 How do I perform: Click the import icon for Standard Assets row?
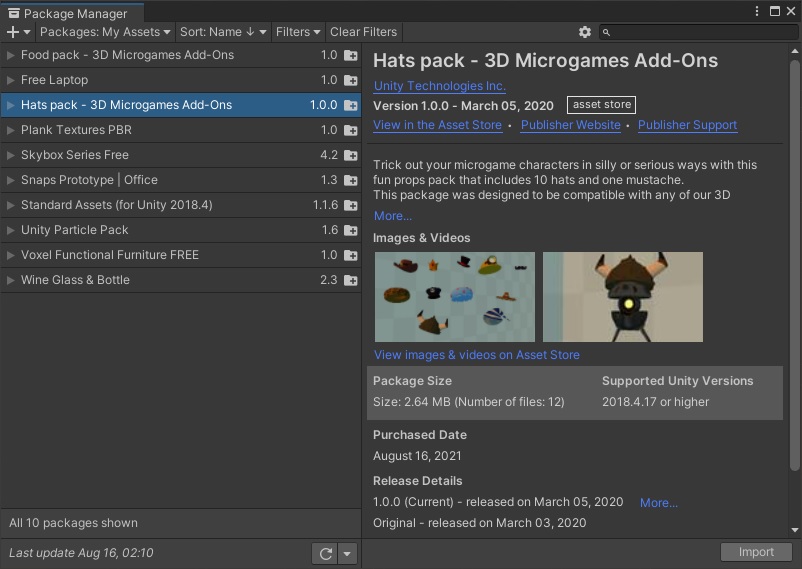(x=350, y=205)
